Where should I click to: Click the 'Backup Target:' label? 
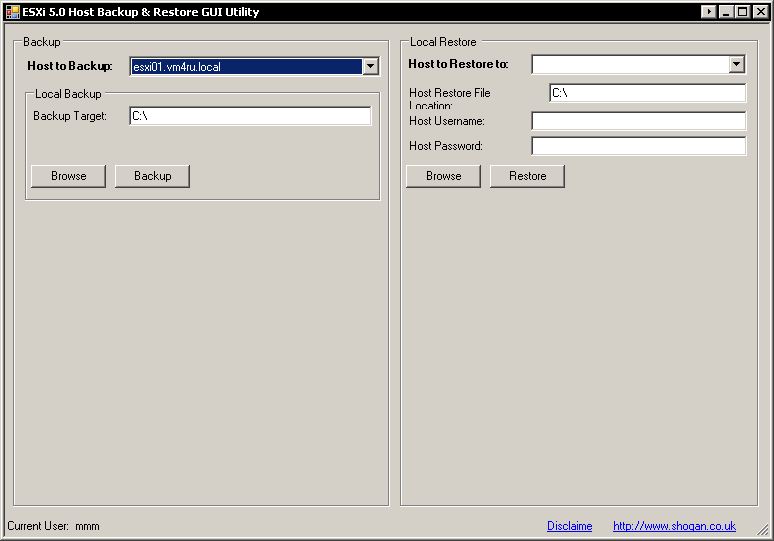tap(70, 116)
